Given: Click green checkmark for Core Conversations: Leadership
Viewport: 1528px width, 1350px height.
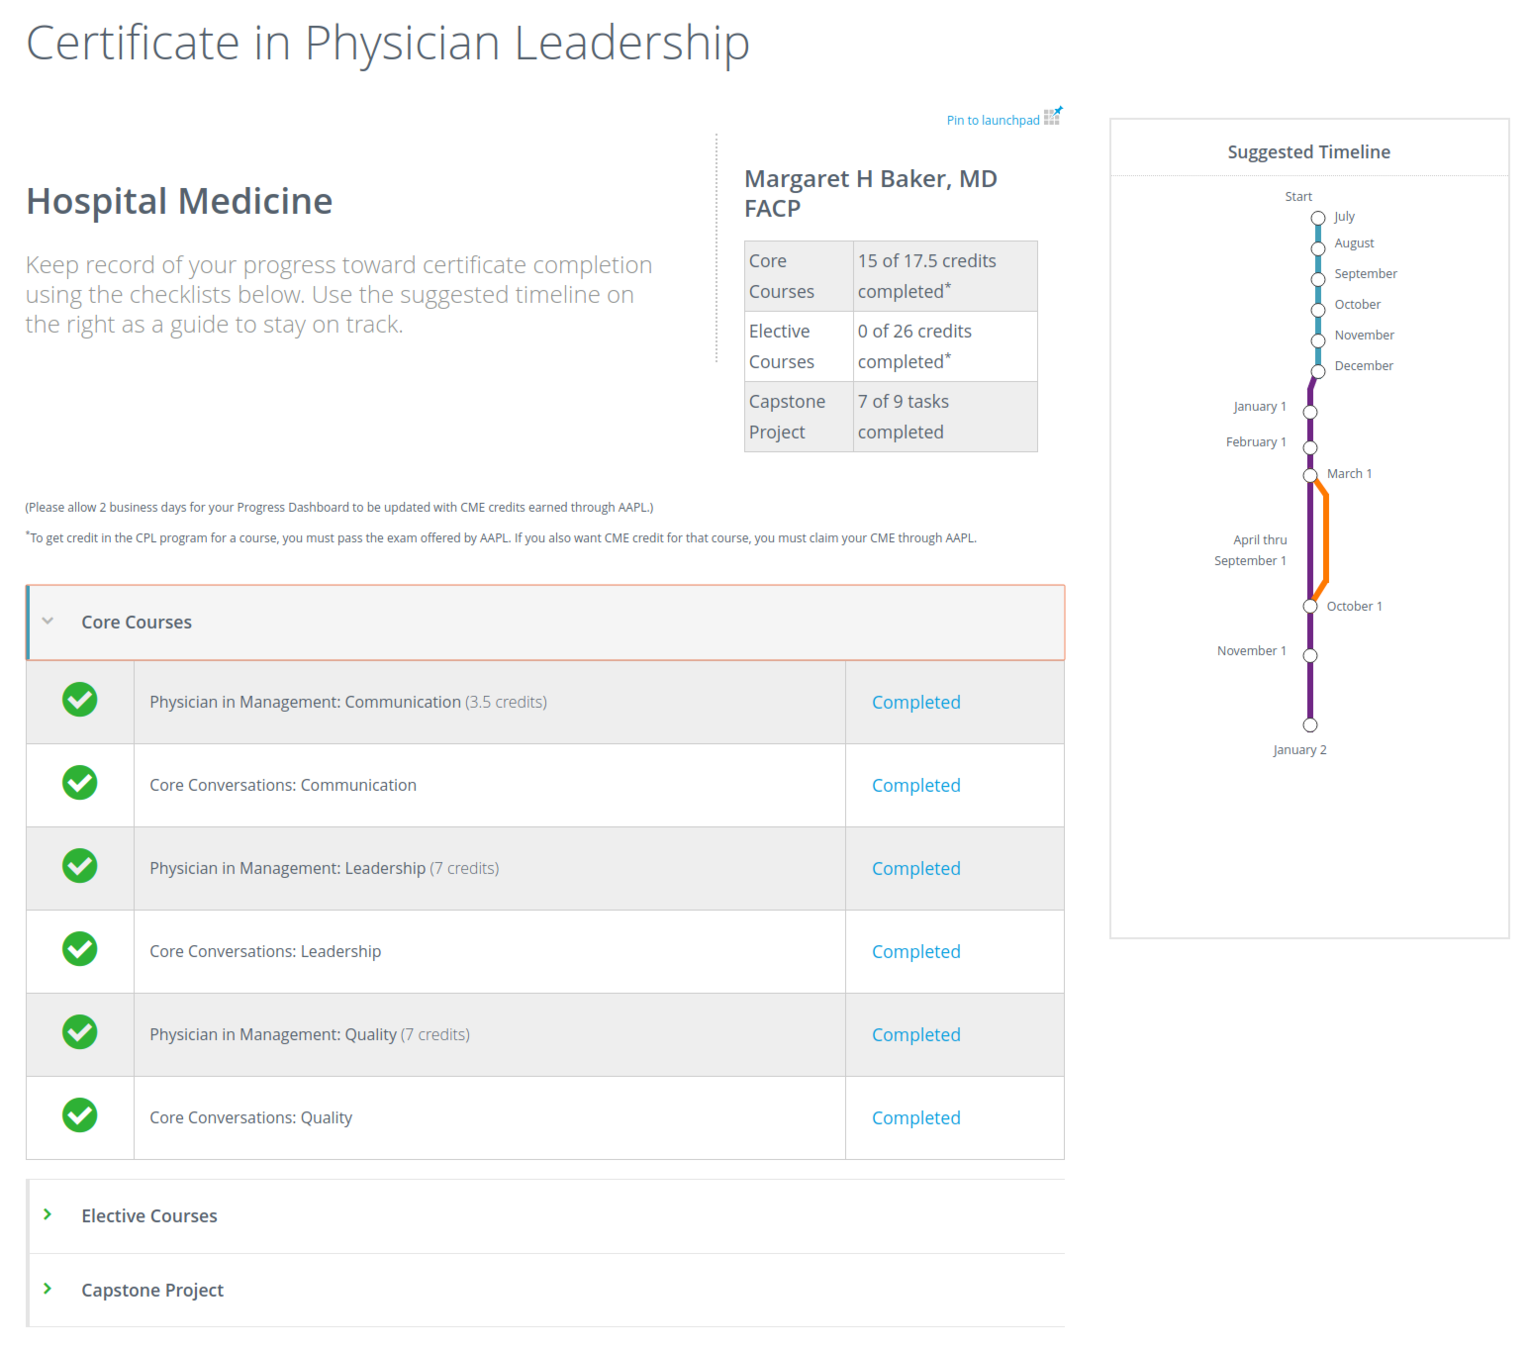Looking at the screenshot, I should [x=80, y=949].
